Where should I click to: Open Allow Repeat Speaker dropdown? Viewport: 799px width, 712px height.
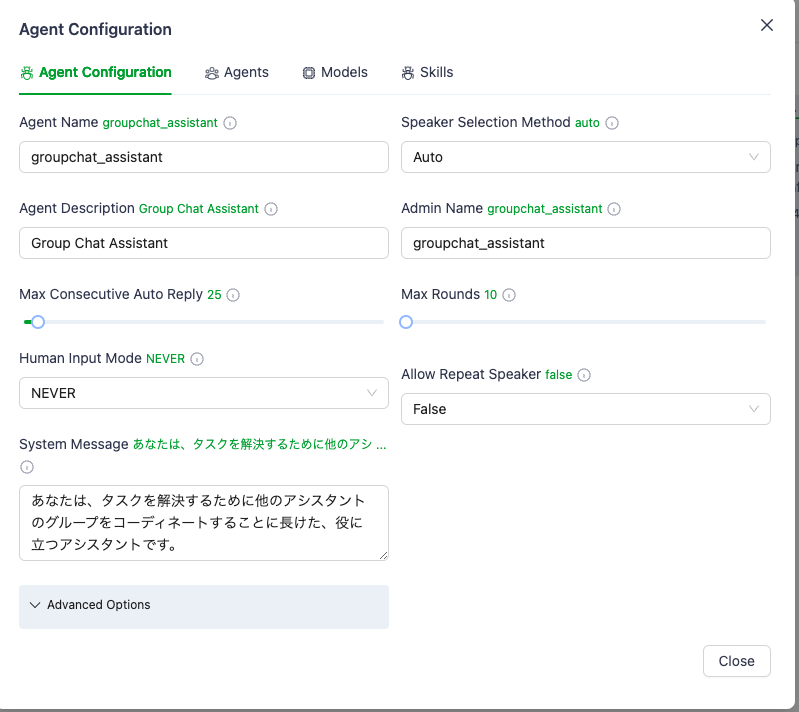[x=585, y=409]
